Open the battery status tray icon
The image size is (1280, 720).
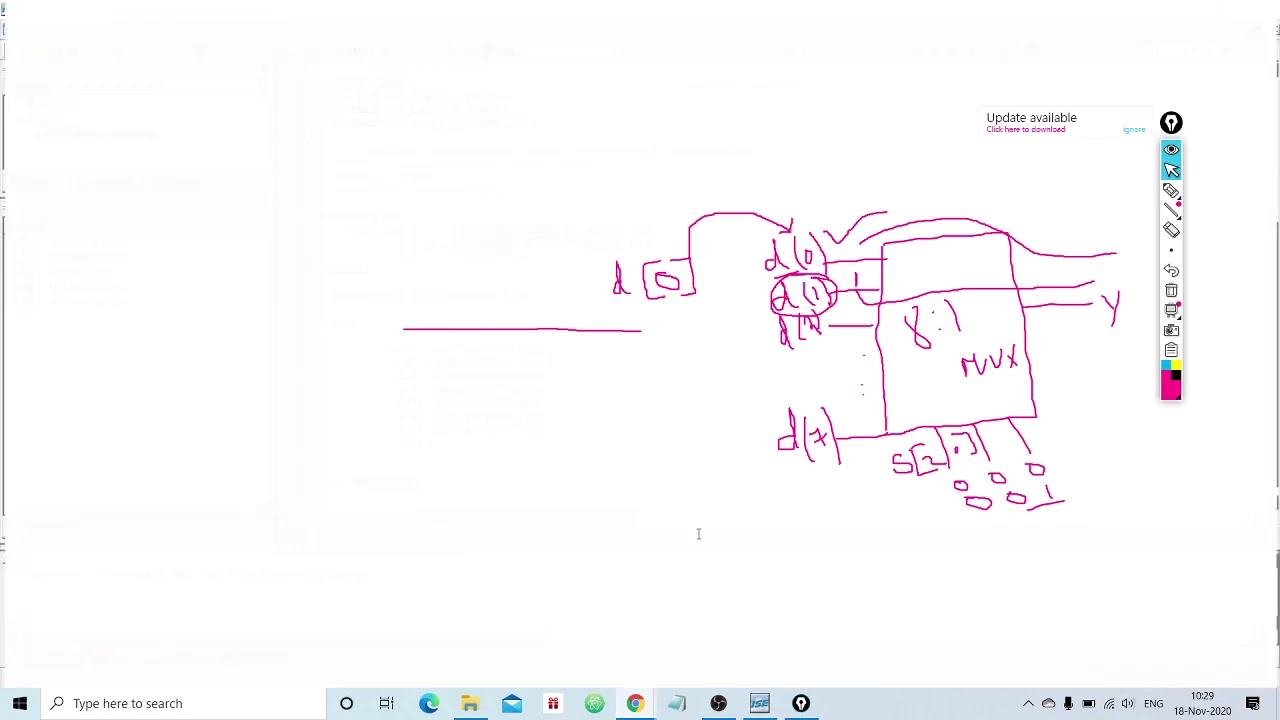click(x=1088, y=703)
